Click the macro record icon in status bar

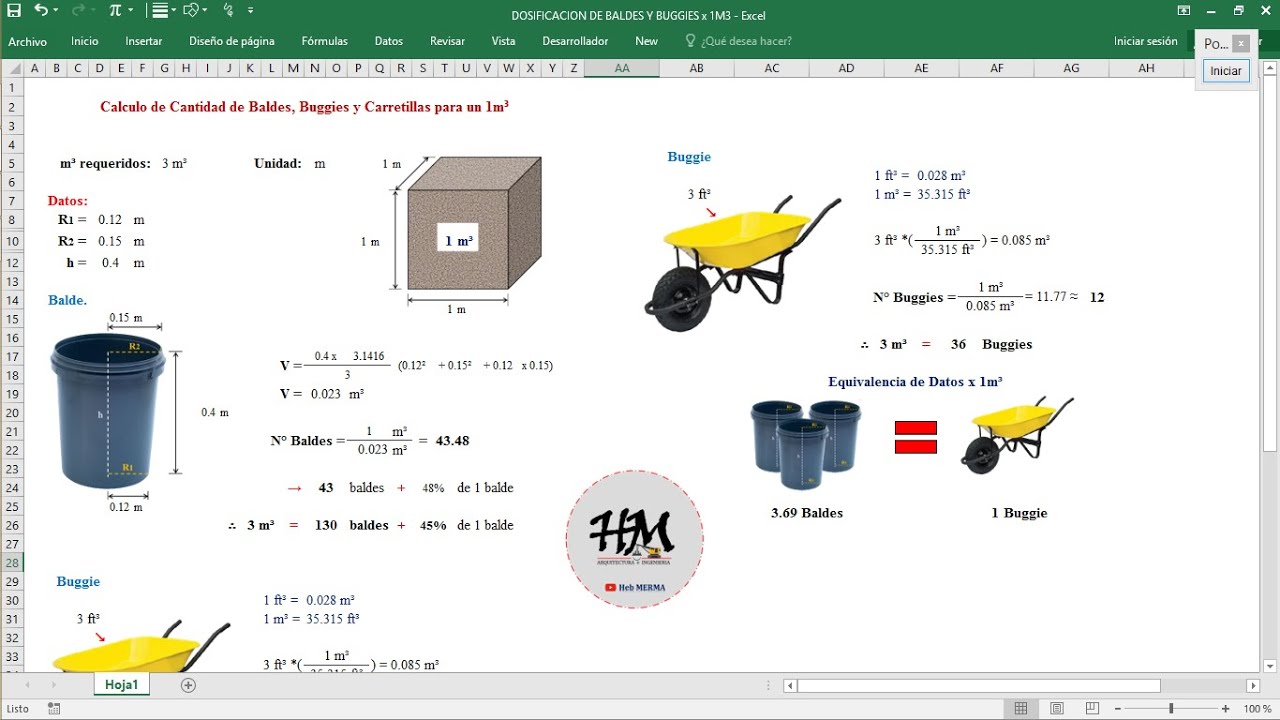click(x=54, y=709)
